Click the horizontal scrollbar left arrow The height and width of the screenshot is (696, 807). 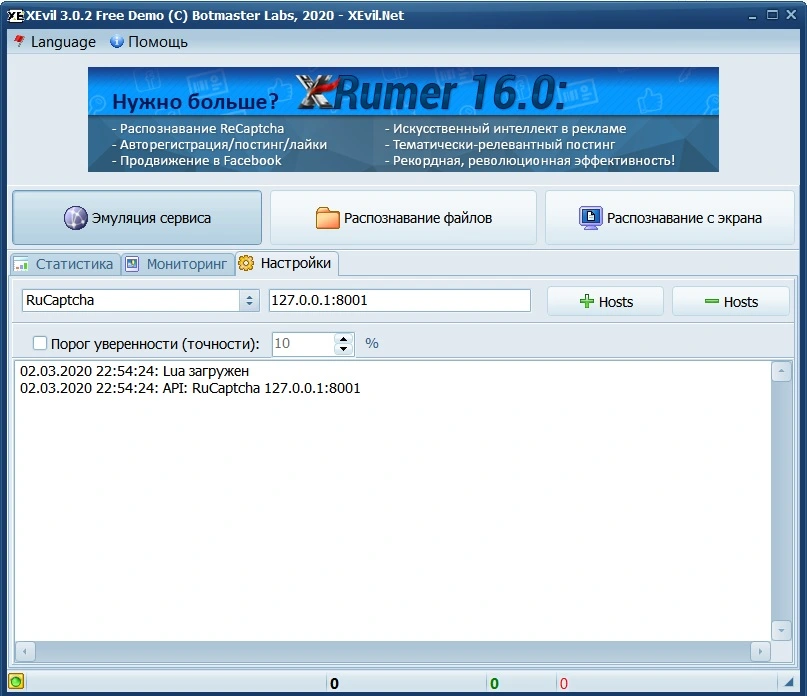pyautogui.click(x=25, y=651)
